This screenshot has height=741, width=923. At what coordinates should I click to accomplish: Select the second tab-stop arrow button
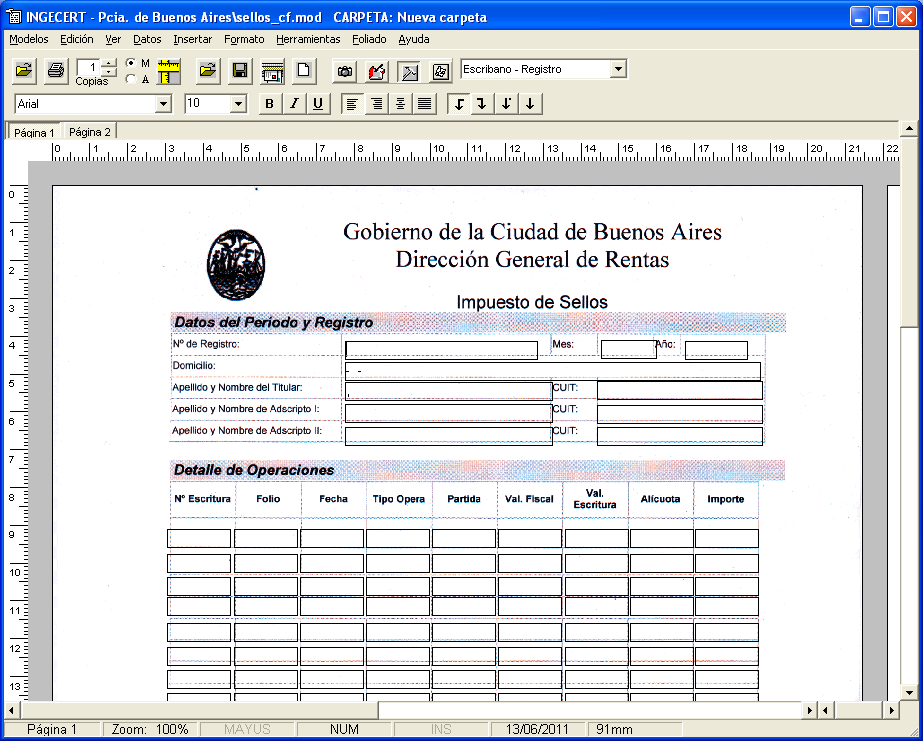(x=482, y=104)
